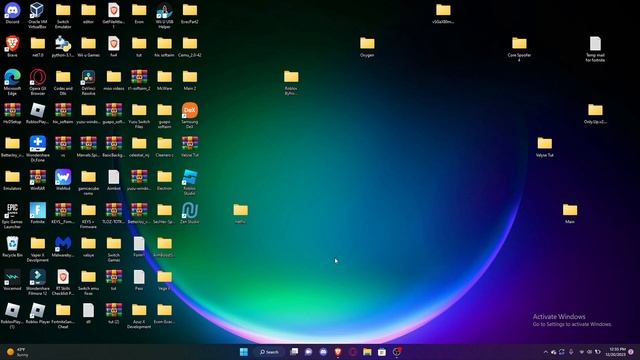Select the Roblox Player shortcut icon
The width and height of the screenshot is (640, 360).
tap(38, 313)
